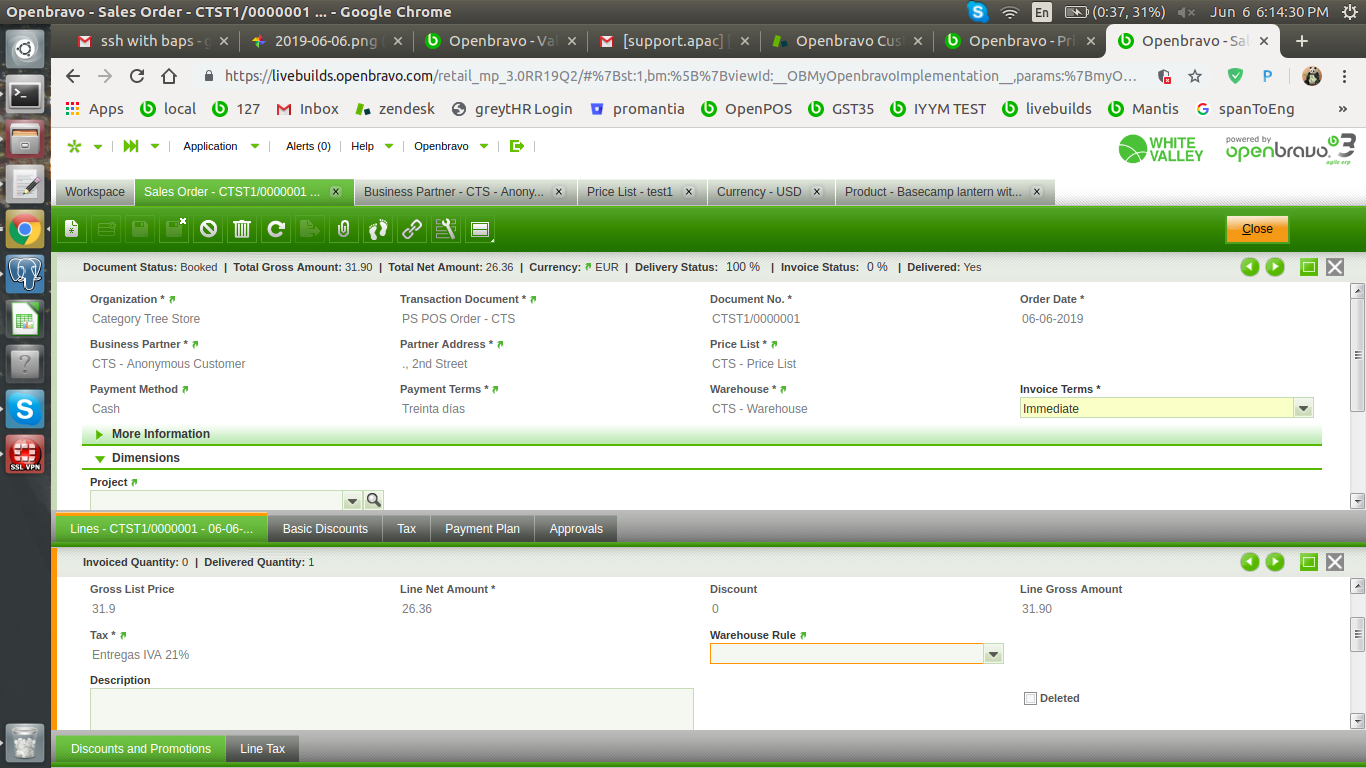This screenshot has height=768, width=1366.
Task: Open attachments with the paperclip icon
Action: (343, 230)
